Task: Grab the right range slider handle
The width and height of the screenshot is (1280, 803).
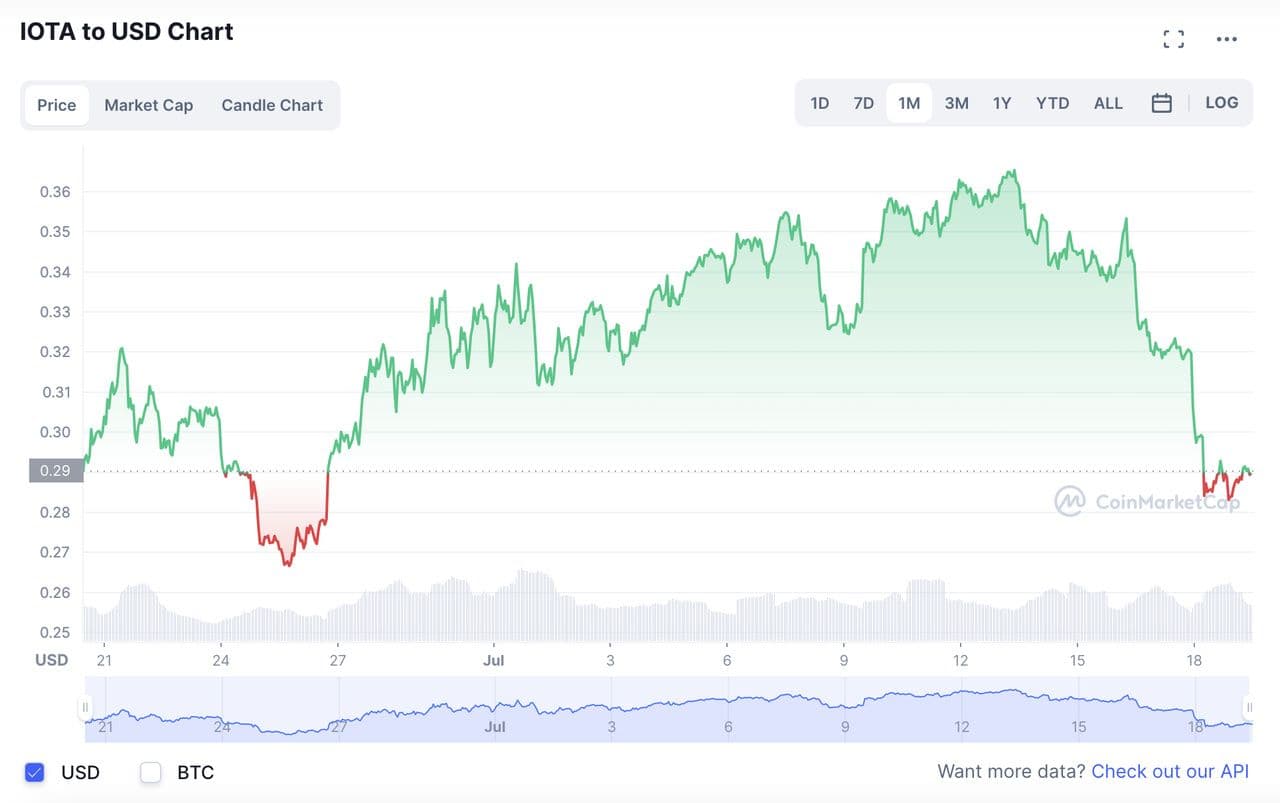Action: [1249, 708]
